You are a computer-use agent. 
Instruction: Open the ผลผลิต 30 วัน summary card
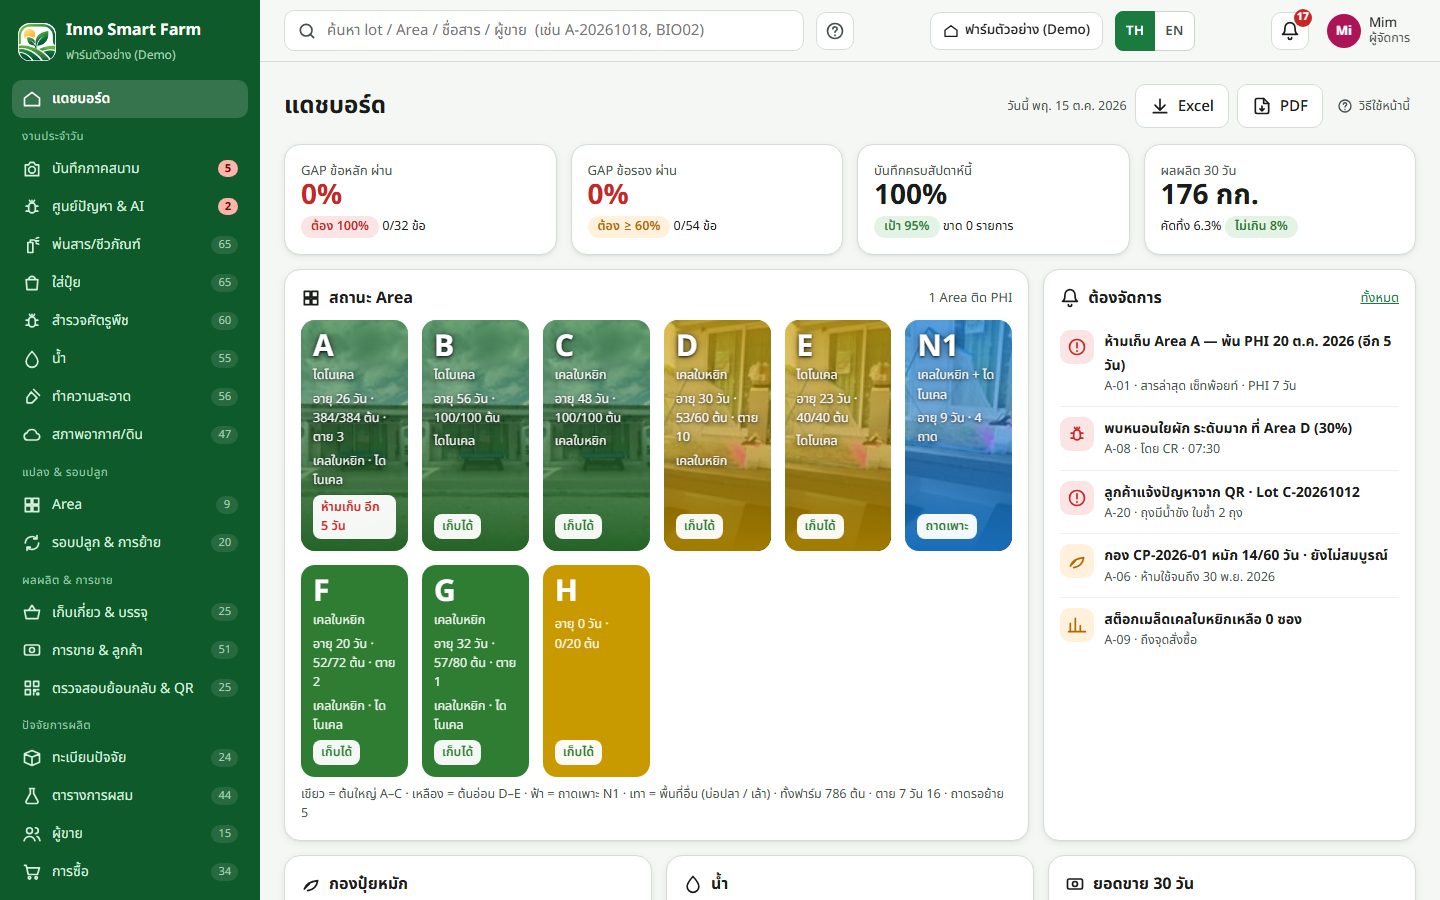pyautogui.click(x=1280, y=199)
